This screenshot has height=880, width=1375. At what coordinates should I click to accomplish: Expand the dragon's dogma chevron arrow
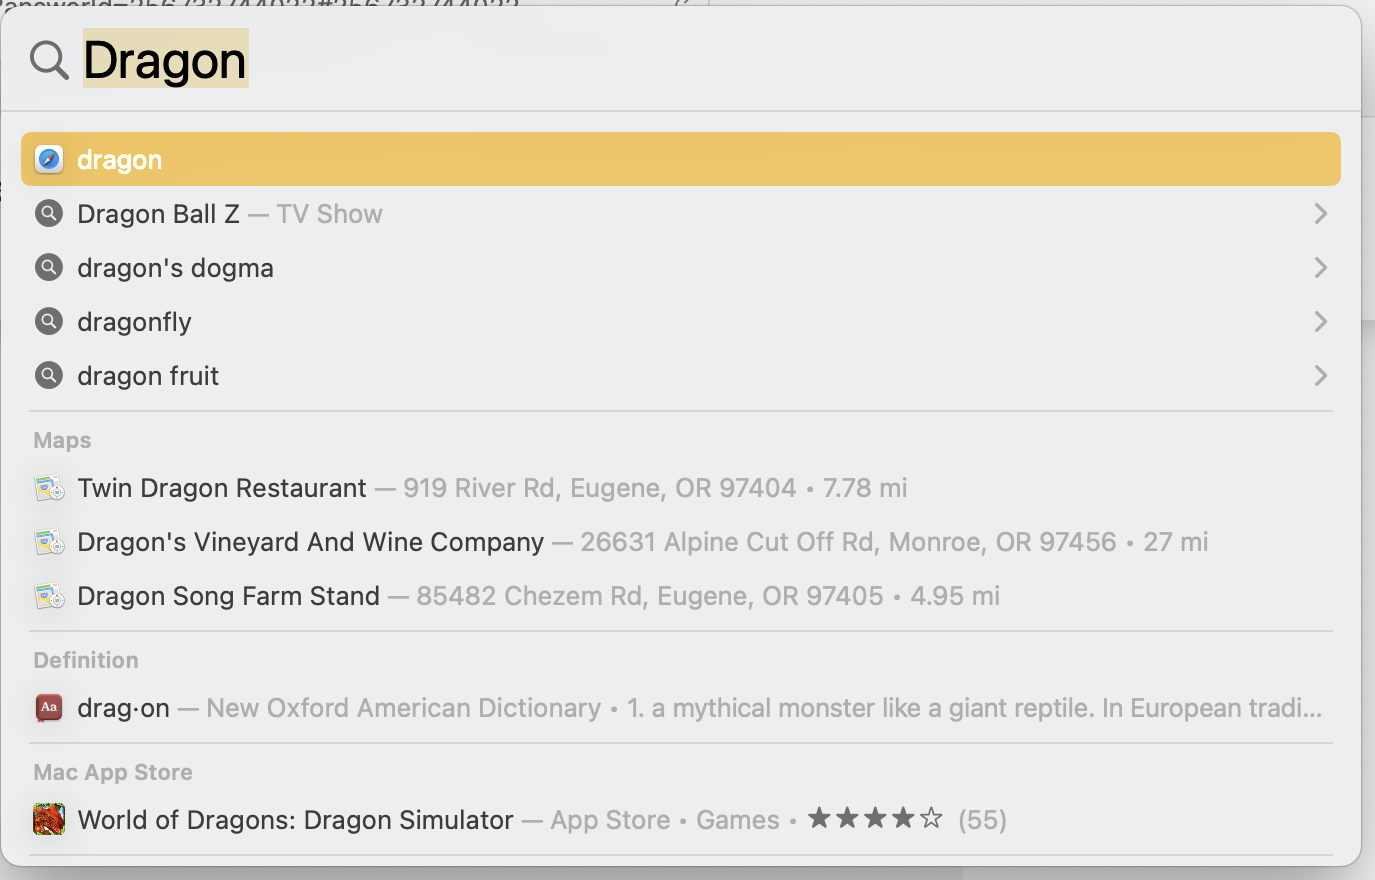[x=1321, y=267]
